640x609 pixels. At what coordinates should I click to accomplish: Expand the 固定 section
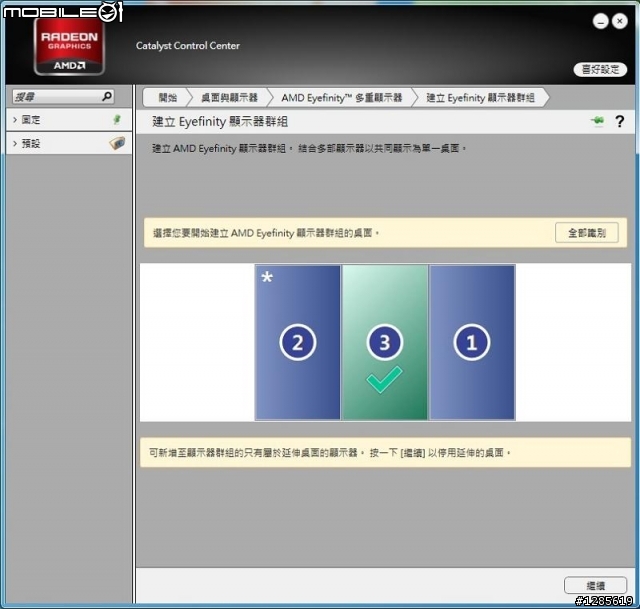(x=69, y=120)
